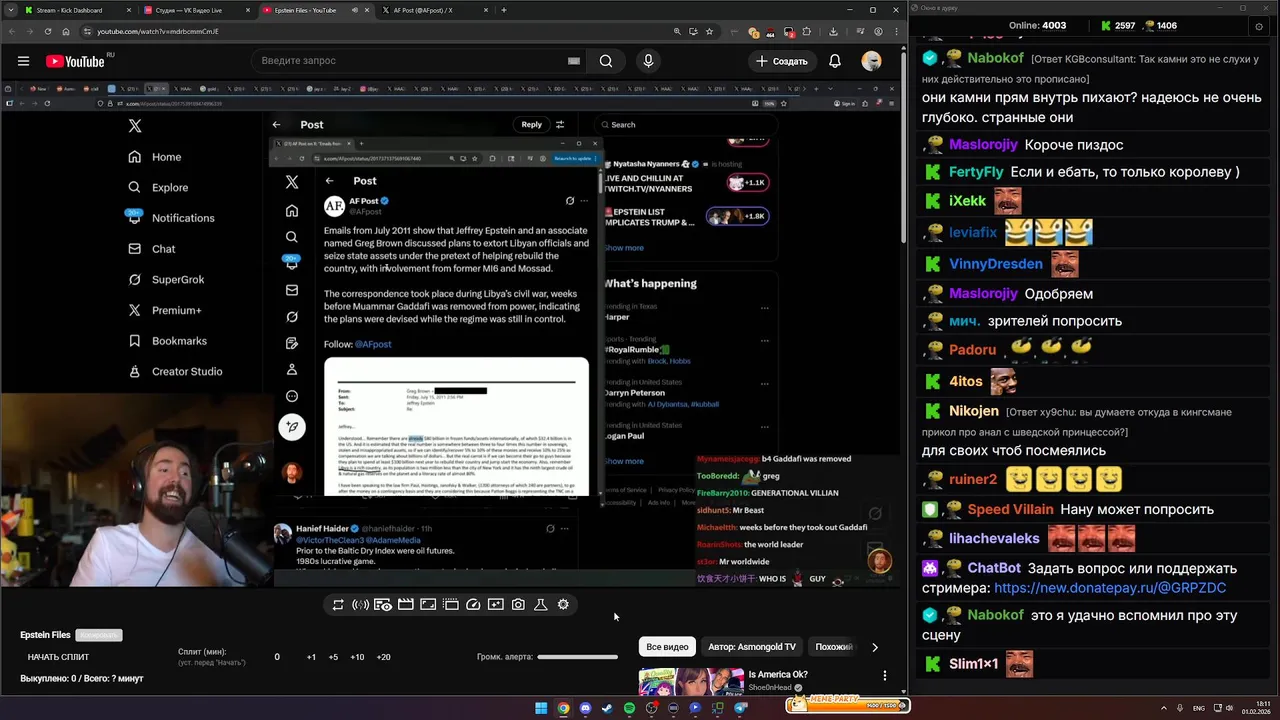The height and width of the screenshot is (720, 1280).
Task: Open options for Is America Ok? video
Action: tap(884, 676)
